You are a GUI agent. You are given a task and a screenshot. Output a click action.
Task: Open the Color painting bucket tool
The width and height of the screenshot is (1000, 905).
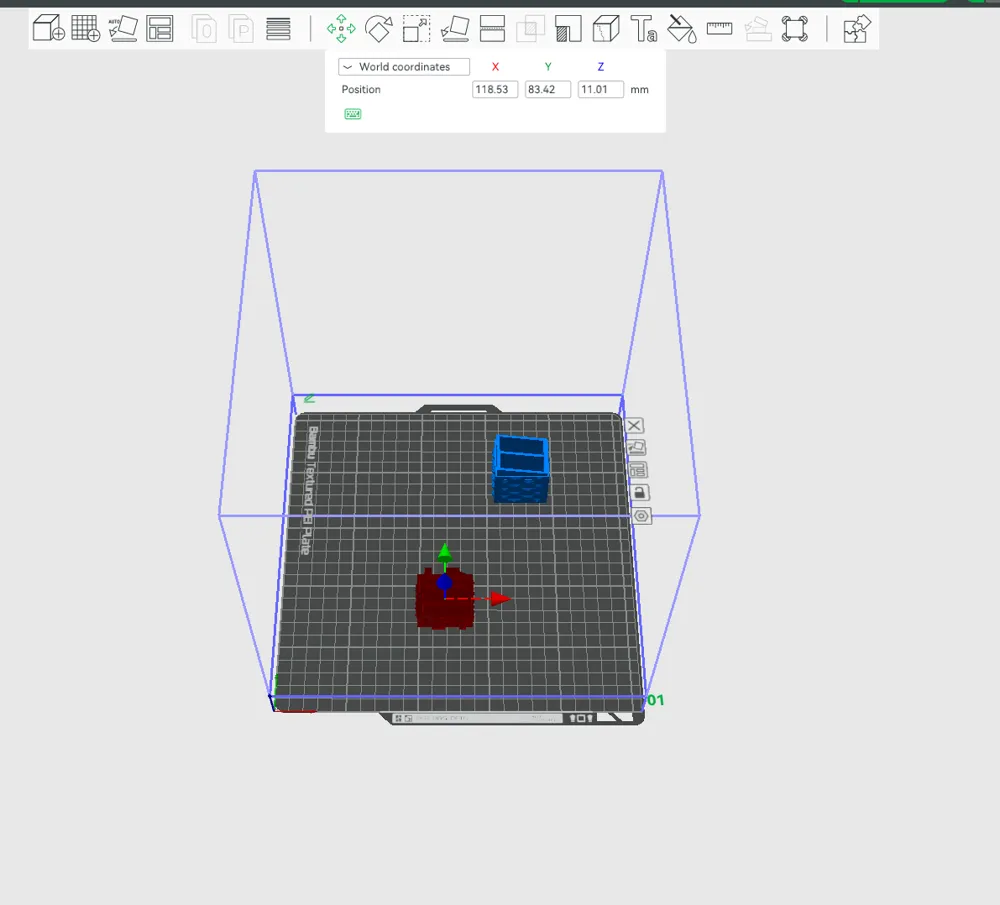[x=682, y=29]
